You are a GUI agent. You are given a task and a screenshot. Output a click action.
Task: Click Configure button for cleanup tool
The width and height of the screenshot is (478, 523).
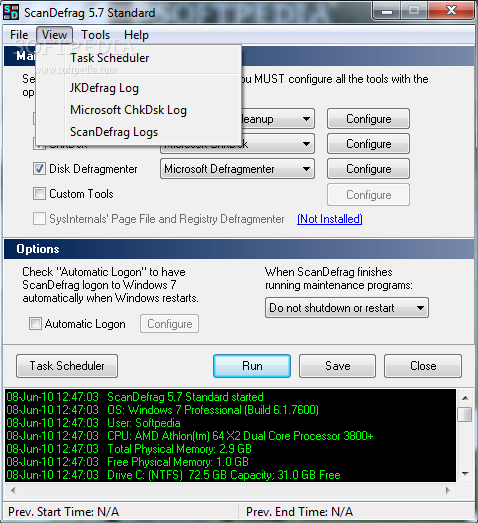[x=369, y=119]
